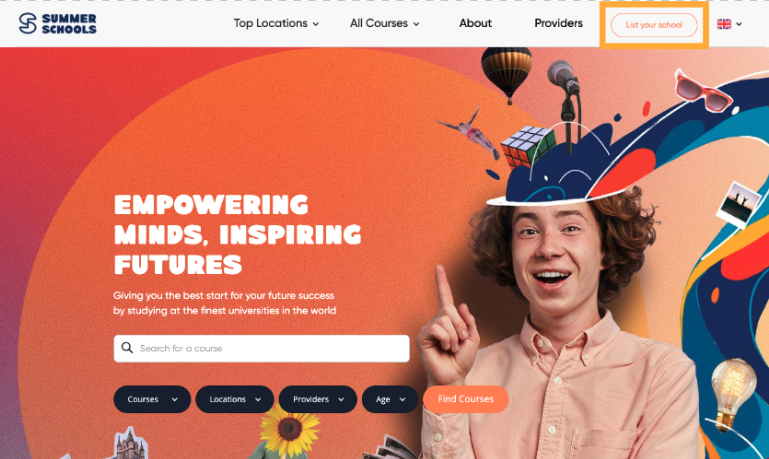Click the hot air balloon graphic
The width and height of the screenshot is (769, 459).
(x=507, y=75)
